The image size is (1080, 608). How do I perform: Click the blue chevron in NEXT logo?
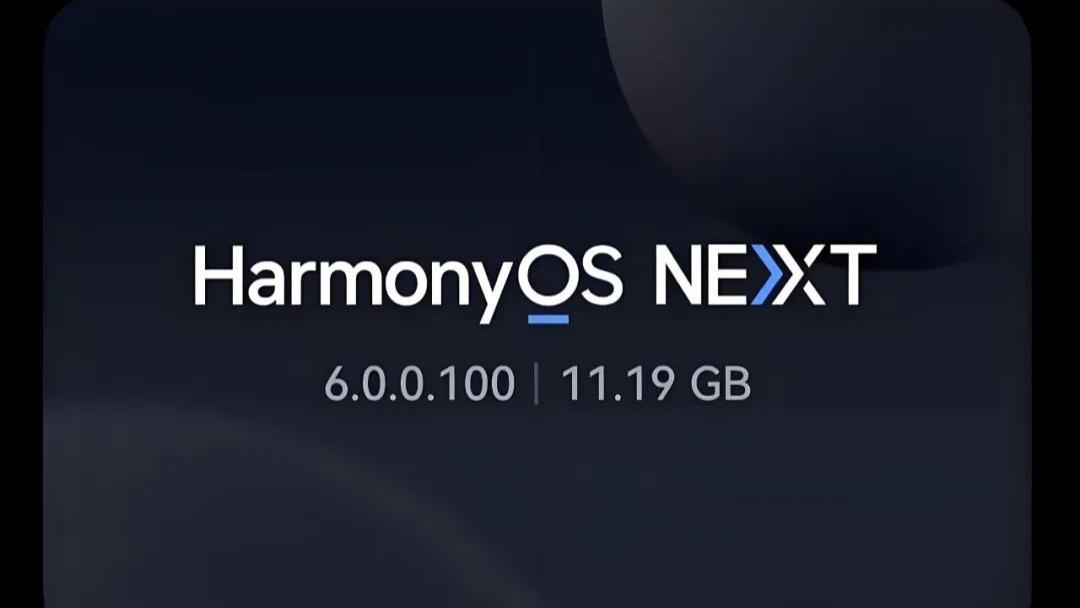(x=769, y=274)
